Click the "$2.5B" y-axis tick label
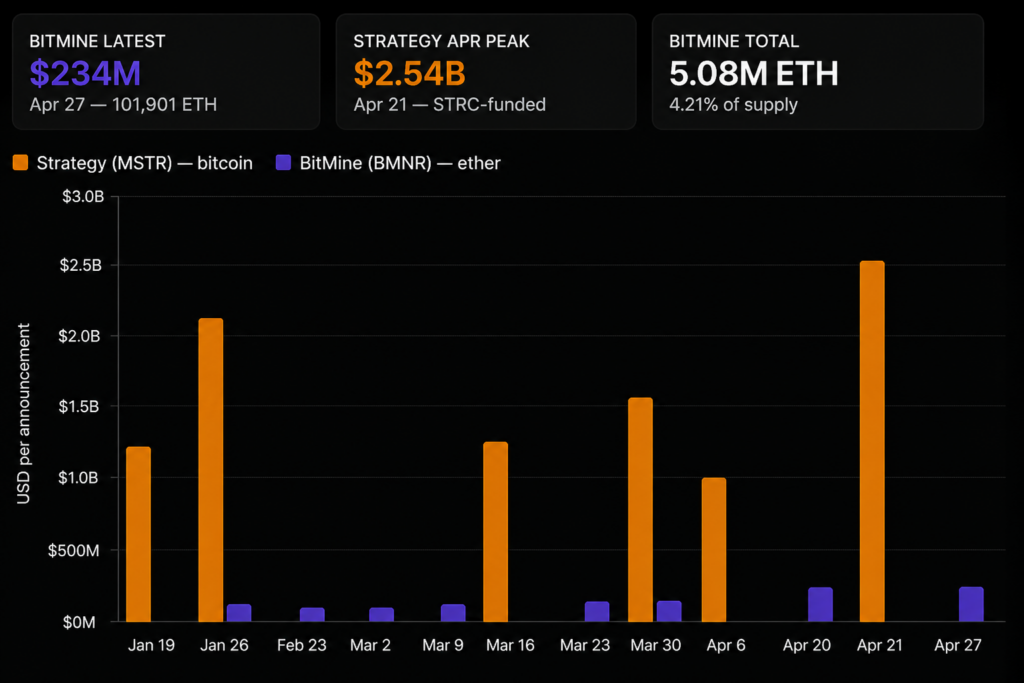The width and height of the screenshot is (1024, 683). [x=83, y=265]
